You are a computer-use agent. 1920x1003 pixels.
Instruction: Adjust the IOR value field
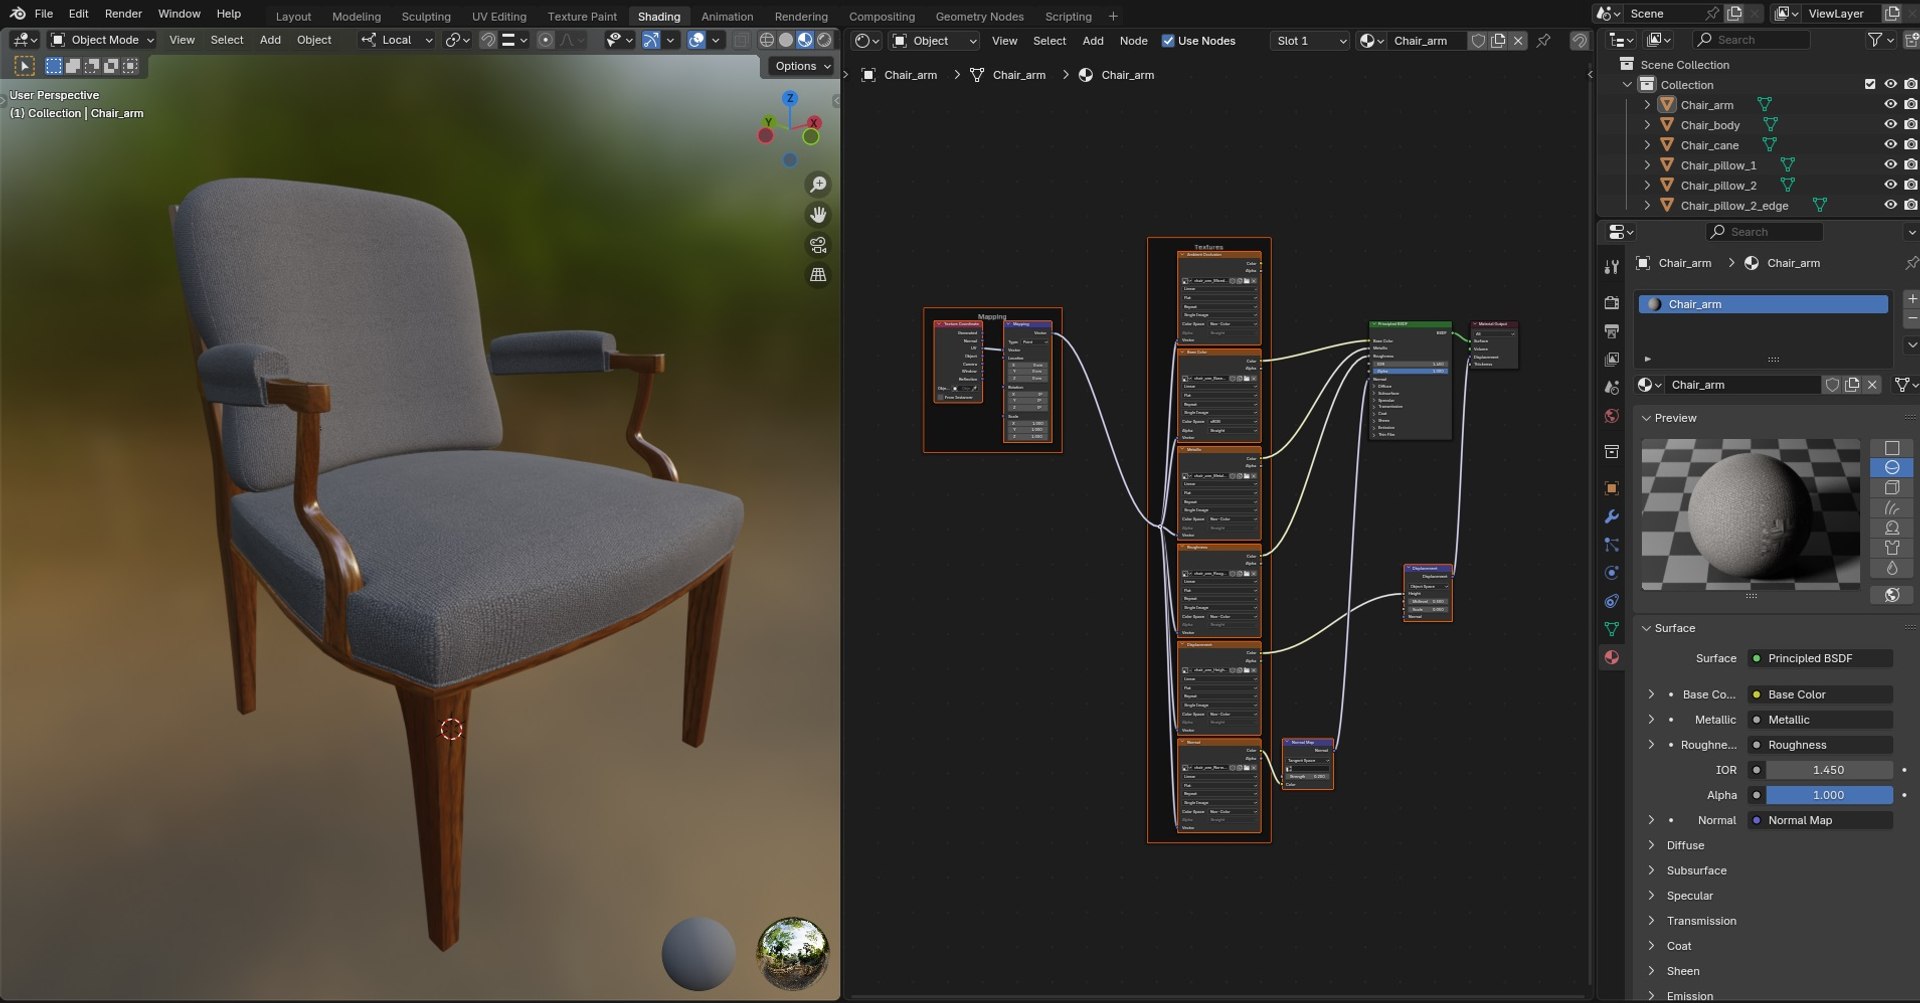point(1828,770)
